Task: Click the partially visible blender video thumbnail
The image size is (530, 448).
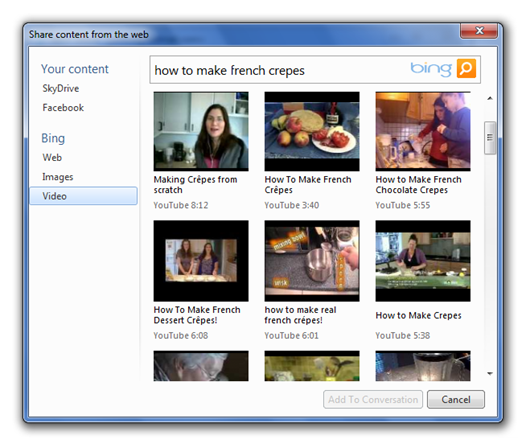Action: pyautogui.click(x=423, y=366)
